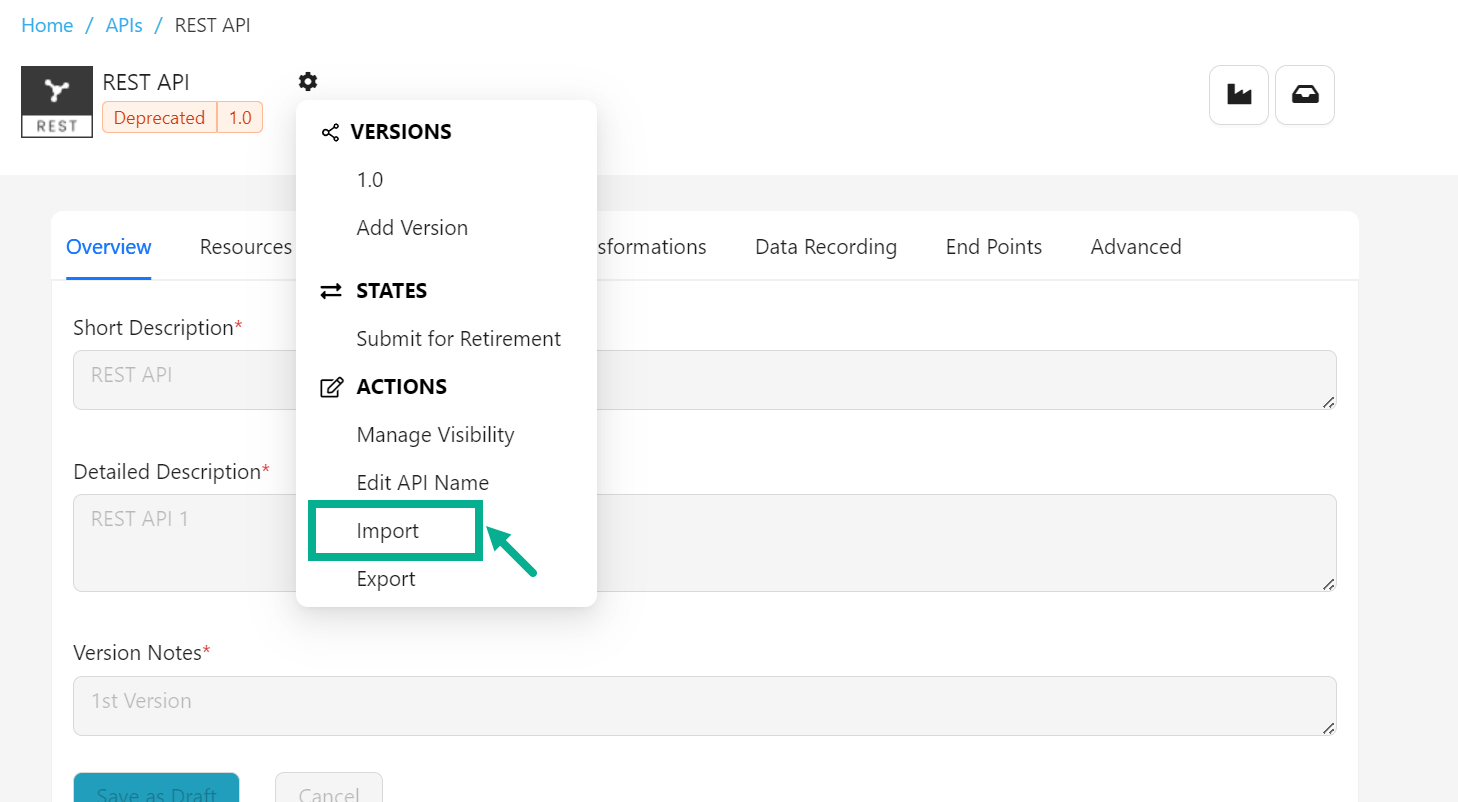Go to Home via breadcrumb link

47,25
